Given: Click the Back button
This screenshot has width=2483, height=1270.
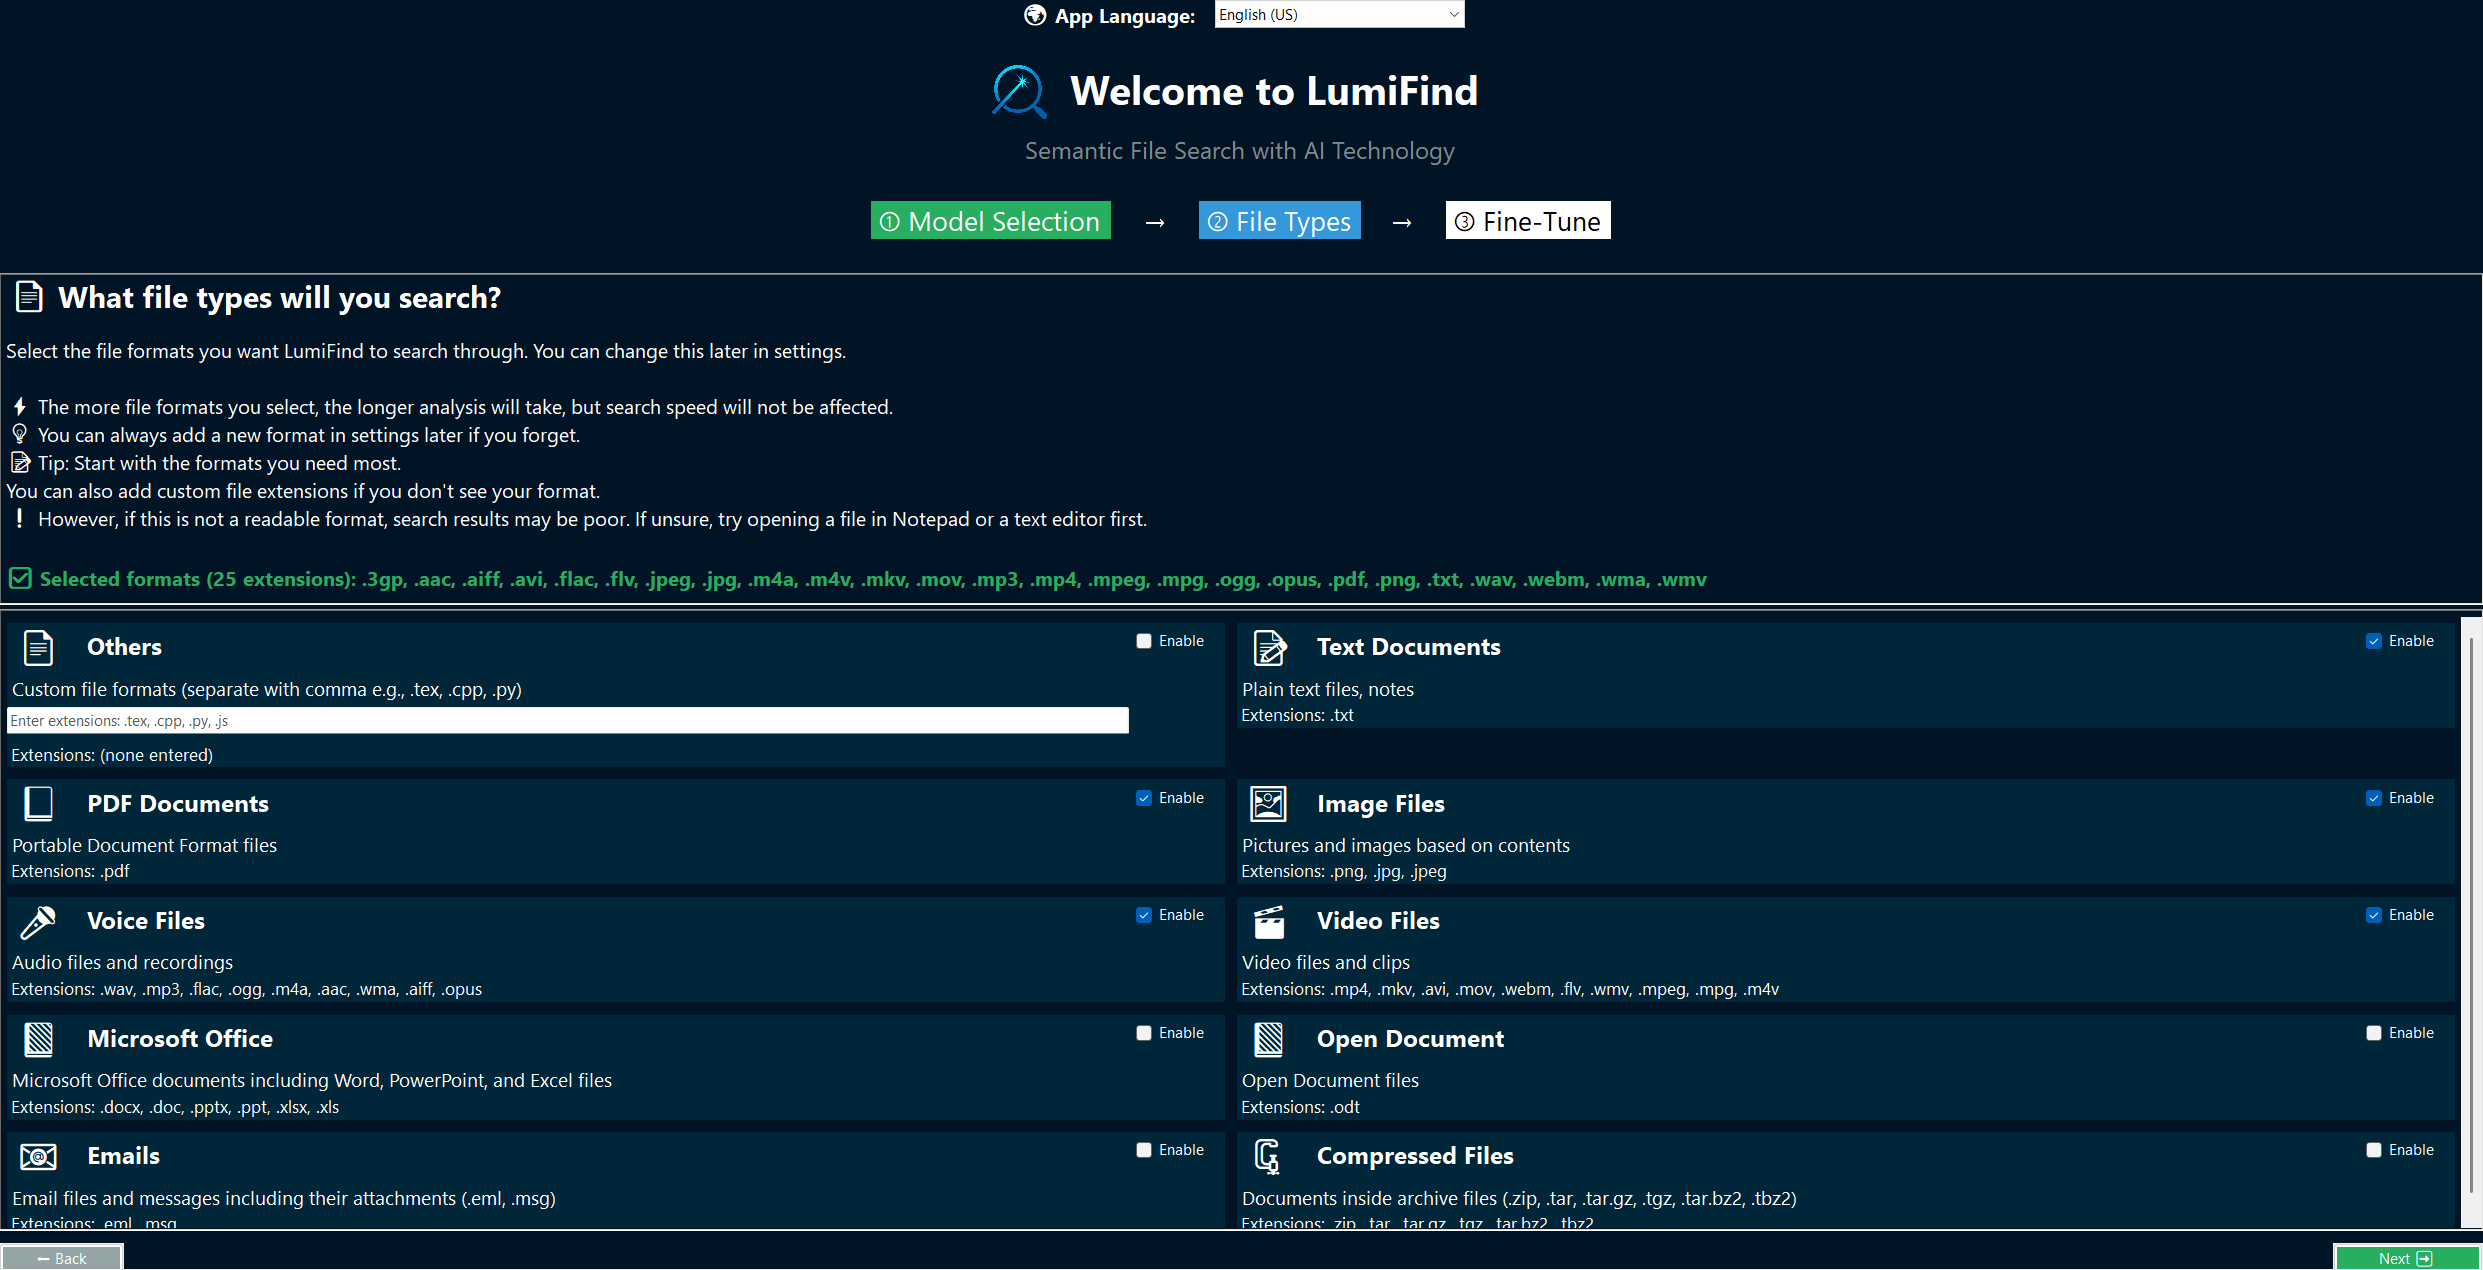Looking at the screenshot, I should [x=62, y=1257].
